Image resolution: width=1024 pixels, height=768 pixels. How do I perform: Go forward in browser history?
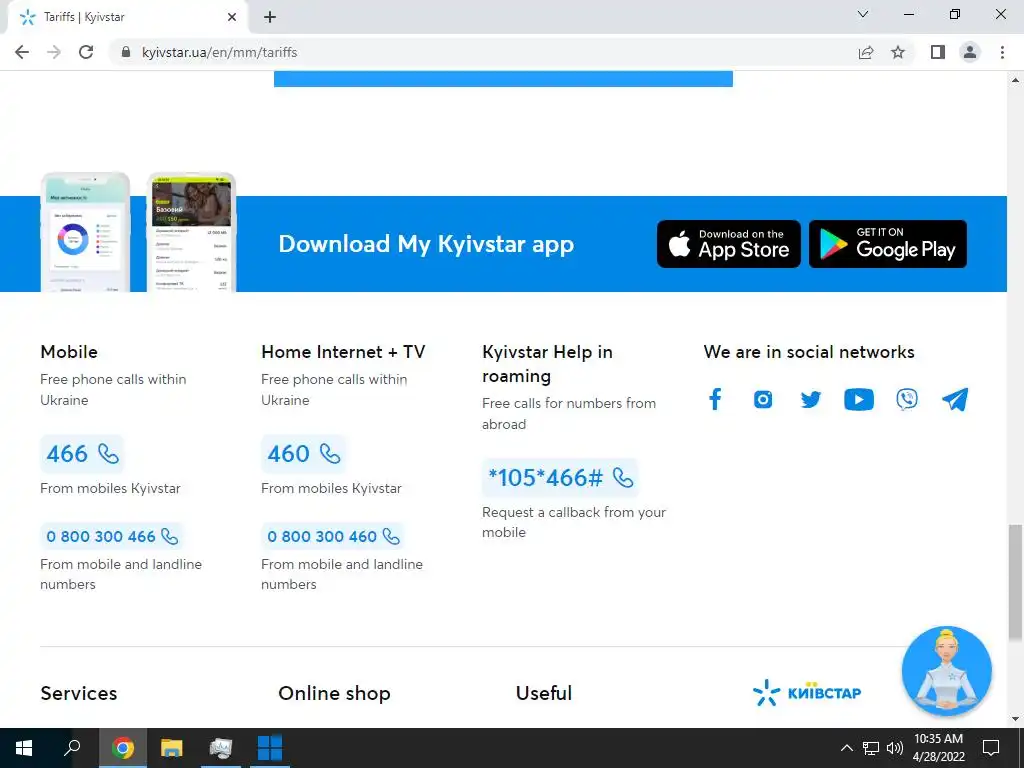(x=54, y=52)
